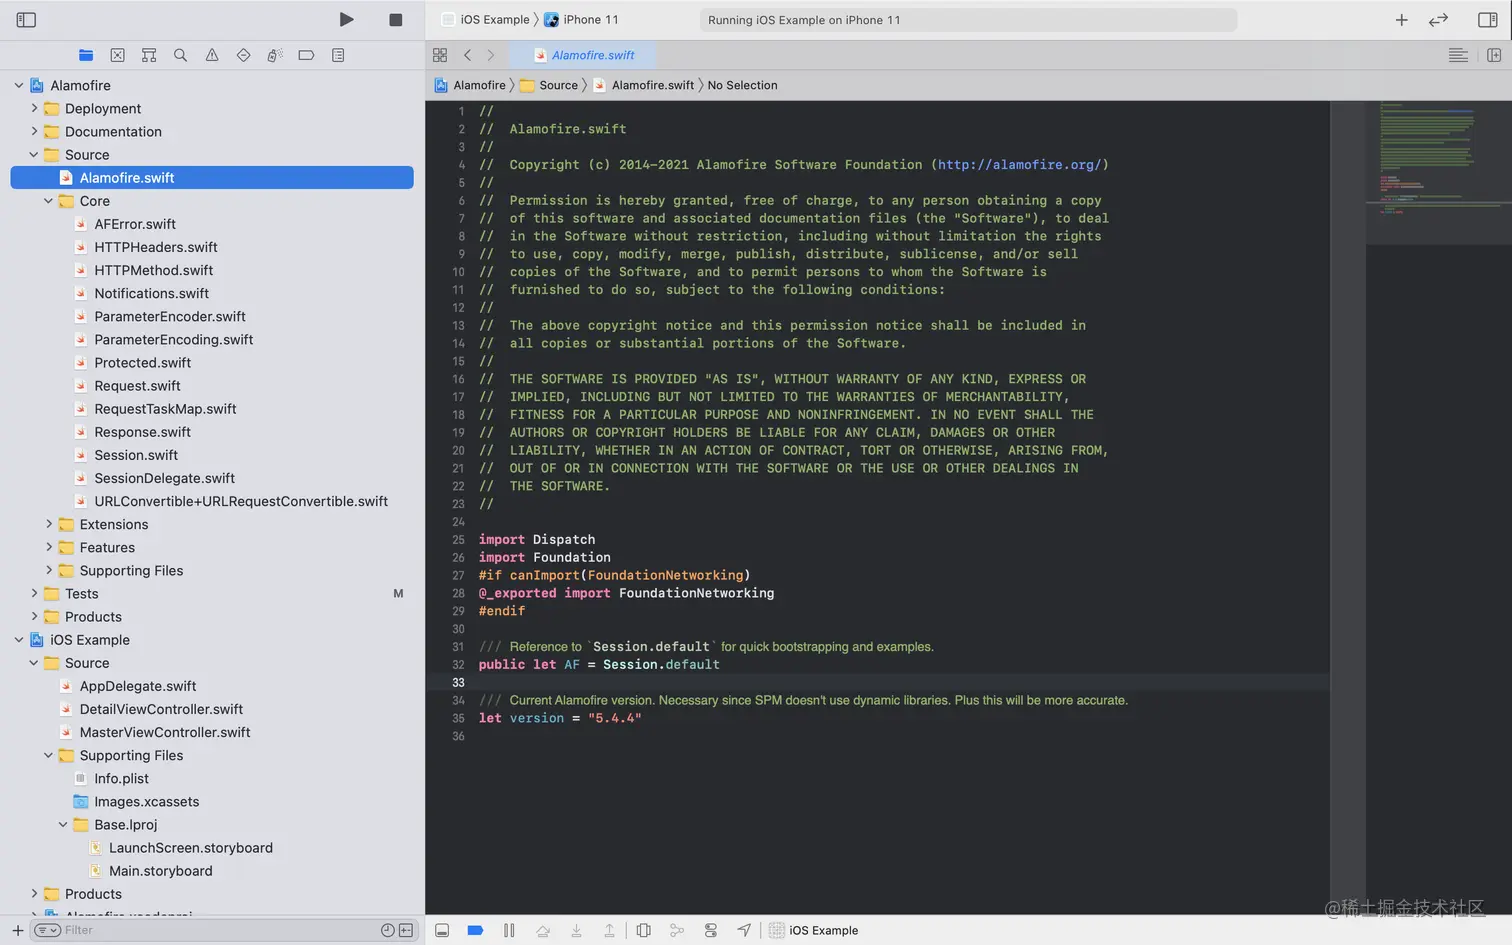Open AppDelegate.swift
The image size is (1512, 945).
(x=138, y=686)
